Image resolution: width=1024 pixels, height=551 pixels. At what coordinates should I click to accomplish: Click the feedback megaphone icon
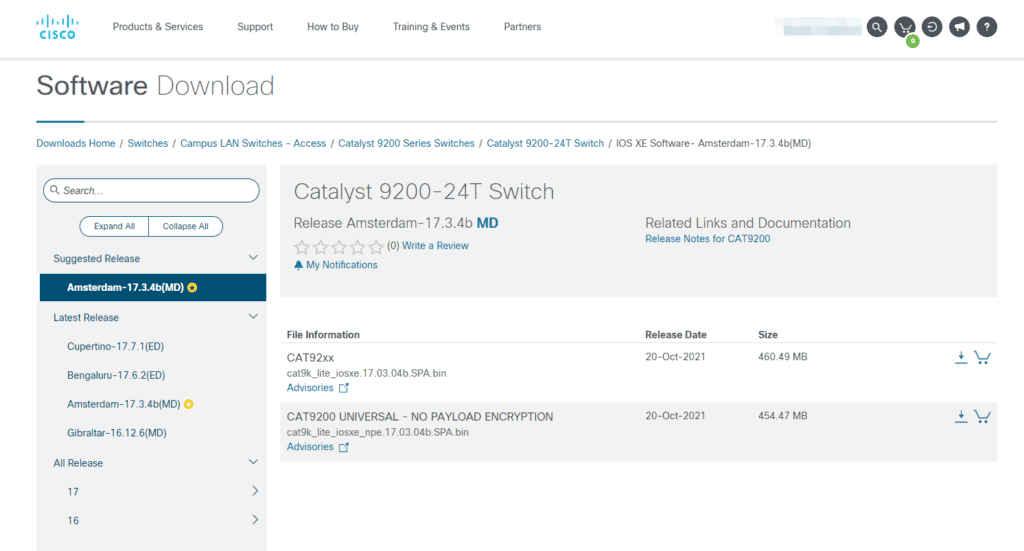[x=959, y=27]
